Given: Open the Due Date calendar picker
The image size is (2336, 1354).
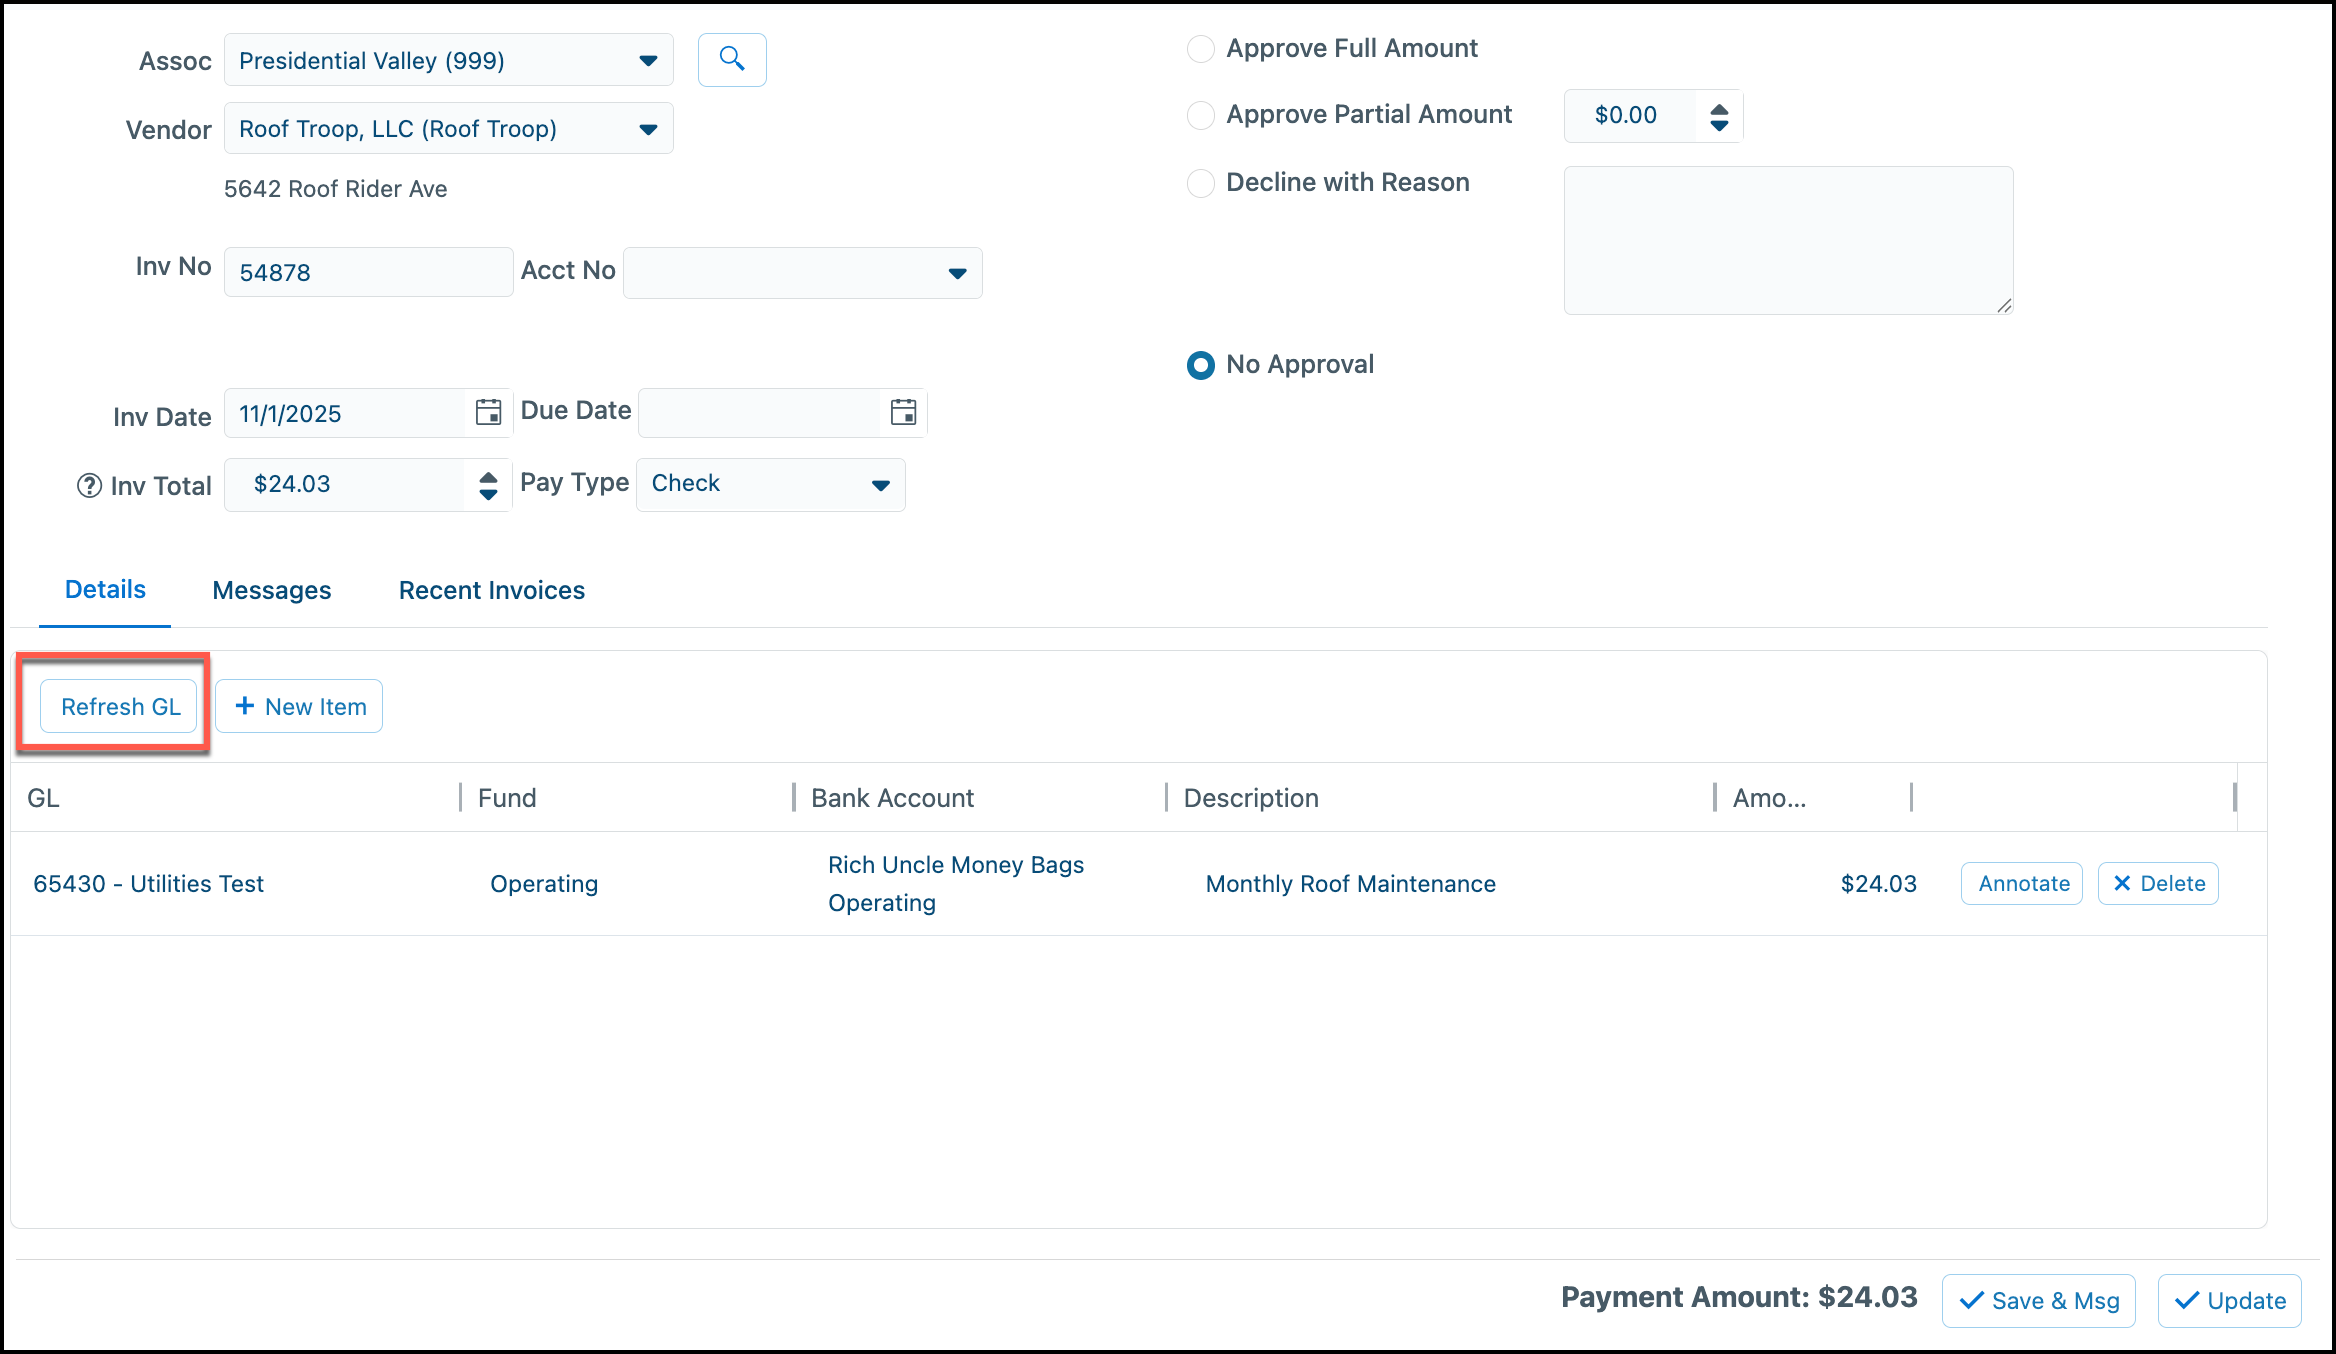Looking at the screenshot, I should [x=903, y=412].
